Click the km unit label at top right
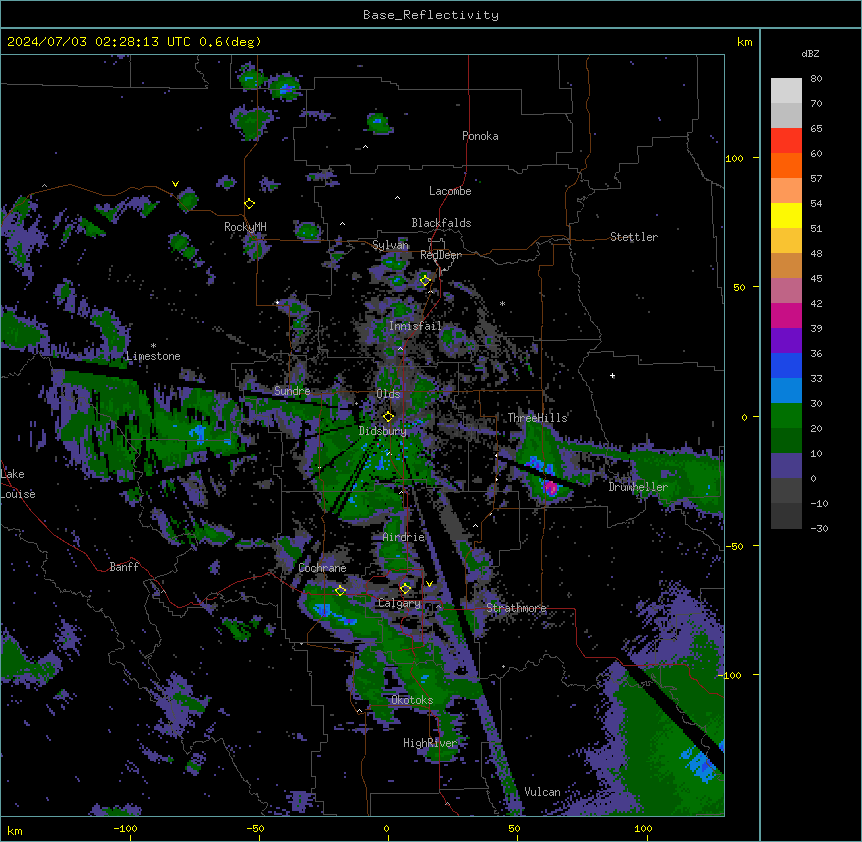Viewport: 862px width, 842px height. (x=744, y=42)
